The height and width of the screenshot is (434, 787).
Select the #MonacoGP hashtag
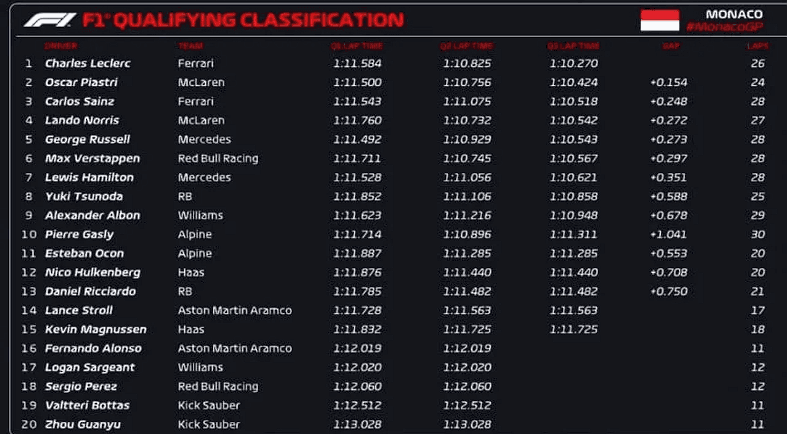point(725,27)
